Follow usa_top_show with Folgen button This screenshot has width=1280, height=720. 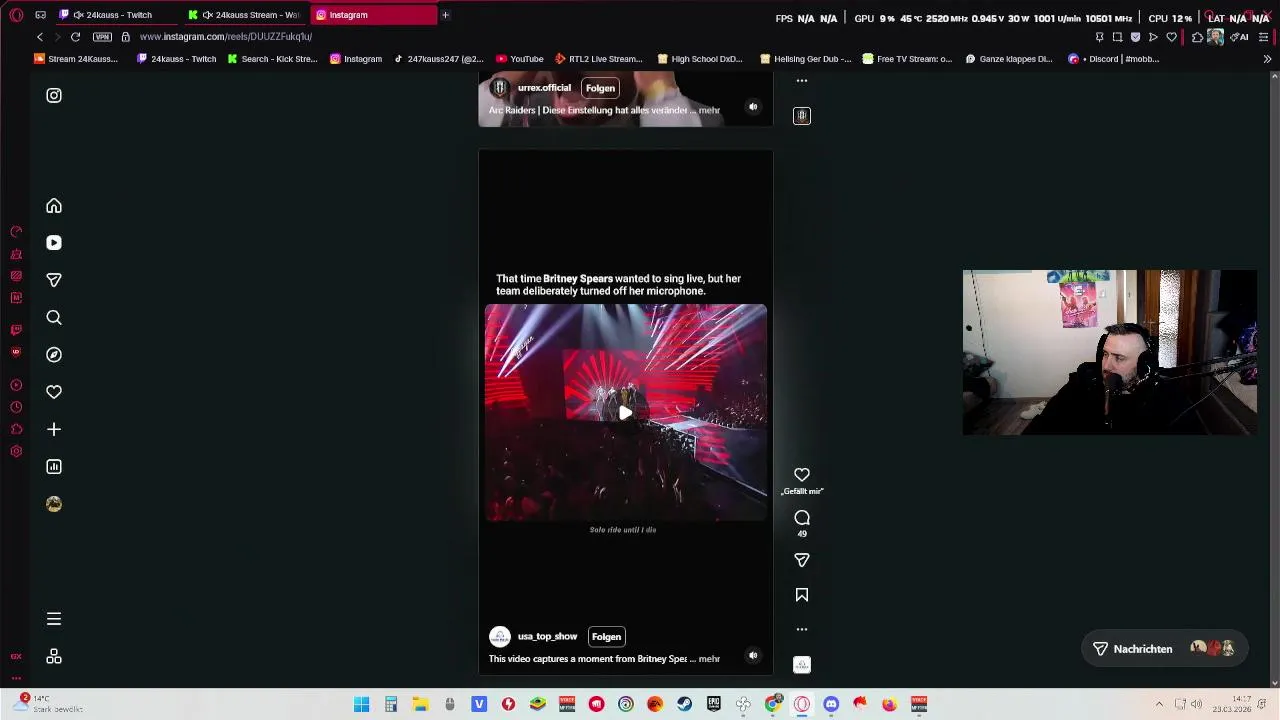606,637
